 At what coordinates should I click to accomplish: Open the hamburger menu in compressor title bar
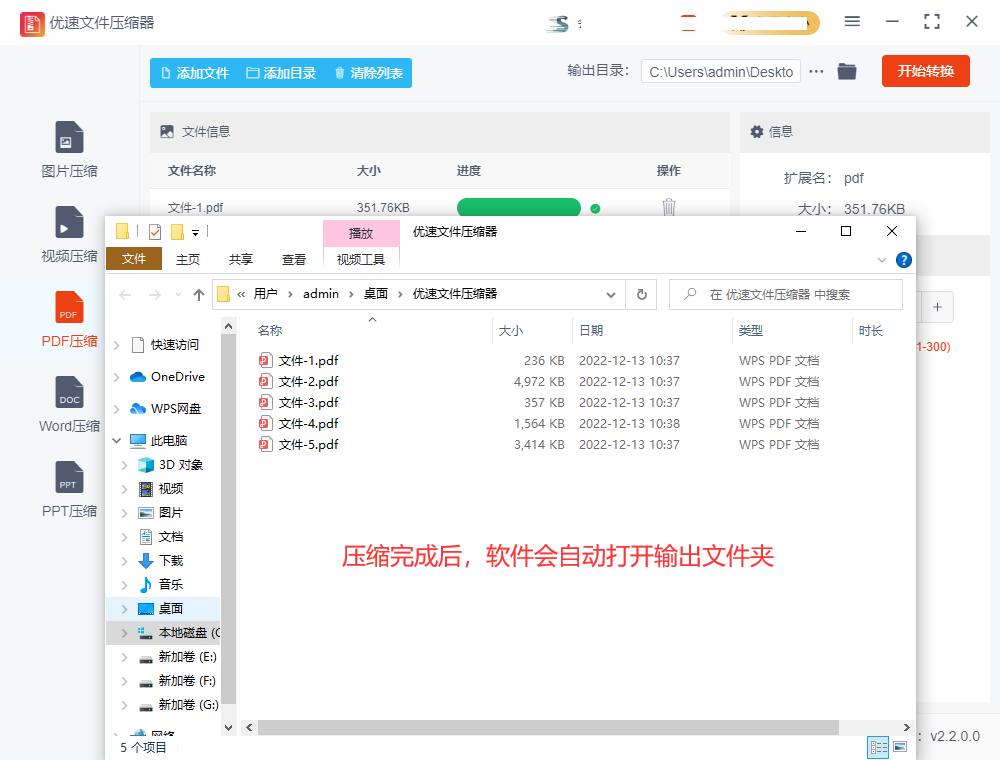852,22
